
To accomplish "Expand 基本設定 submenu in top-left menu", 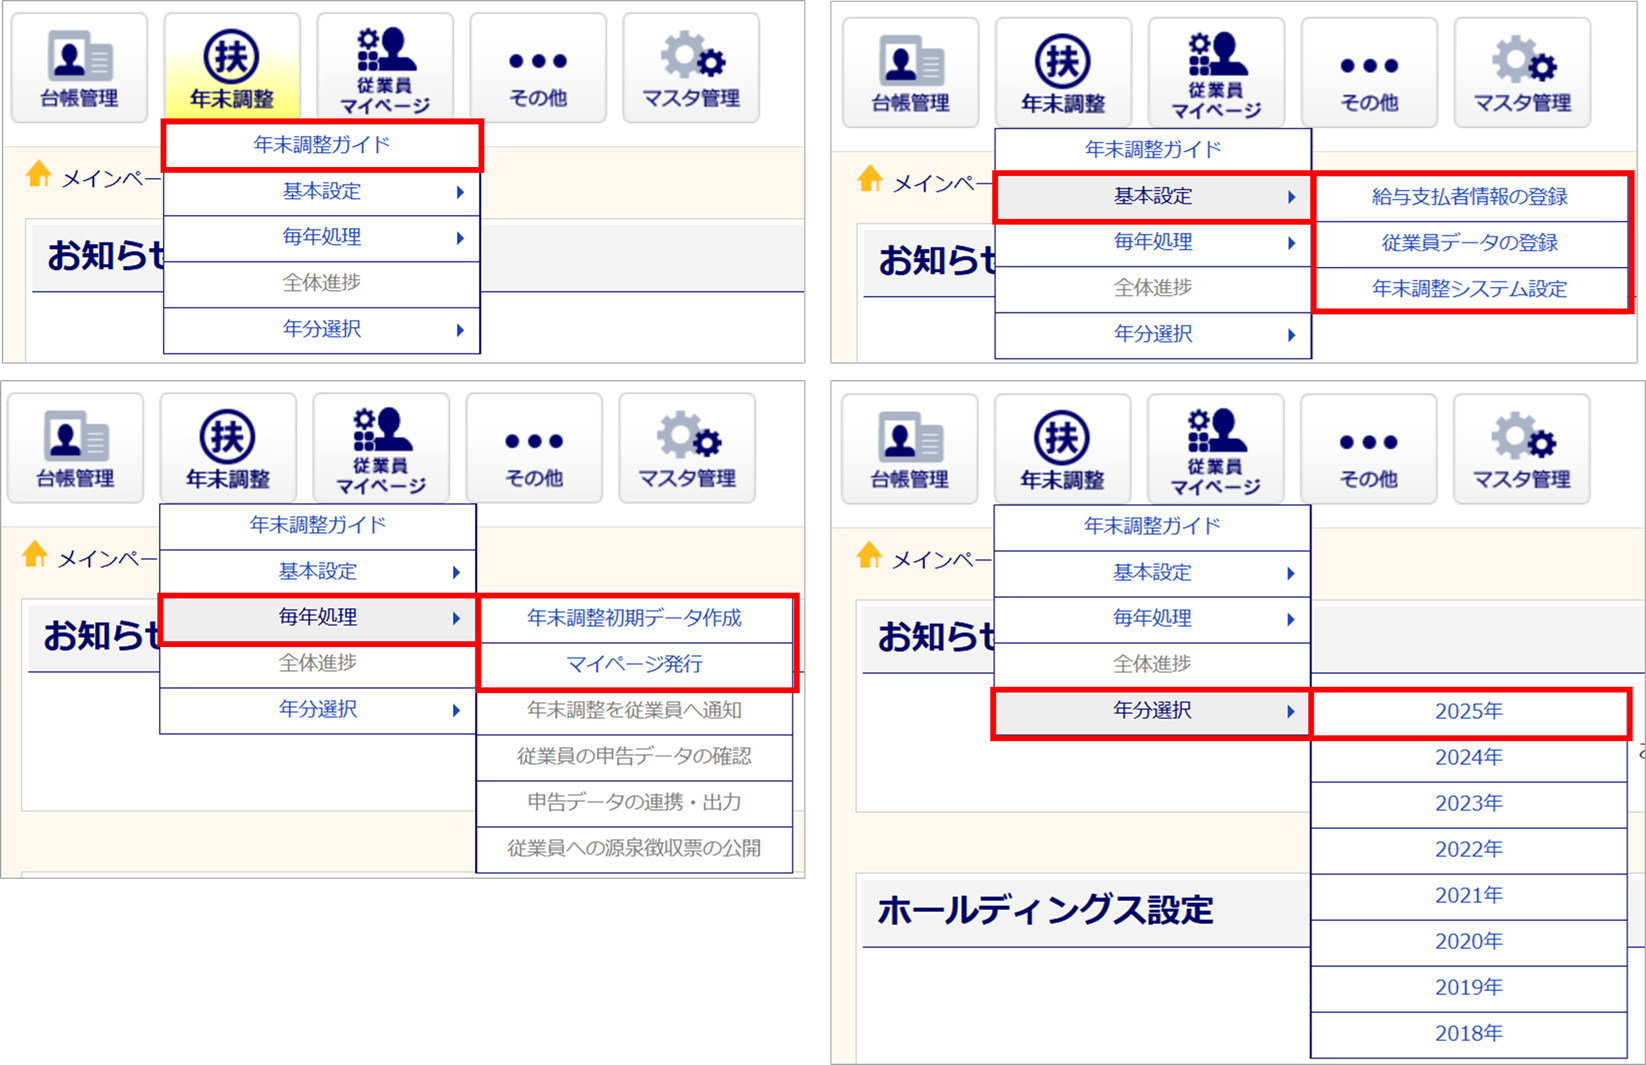I will pyautogui.click(x=322, y=191).
